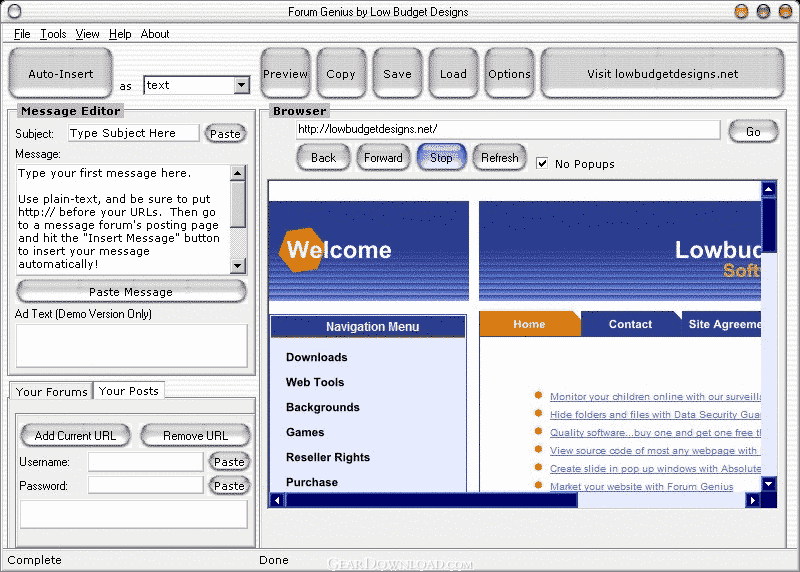Open 'View source code' link
This screenshot has width=800, height=572.
[x=655, y=451]
